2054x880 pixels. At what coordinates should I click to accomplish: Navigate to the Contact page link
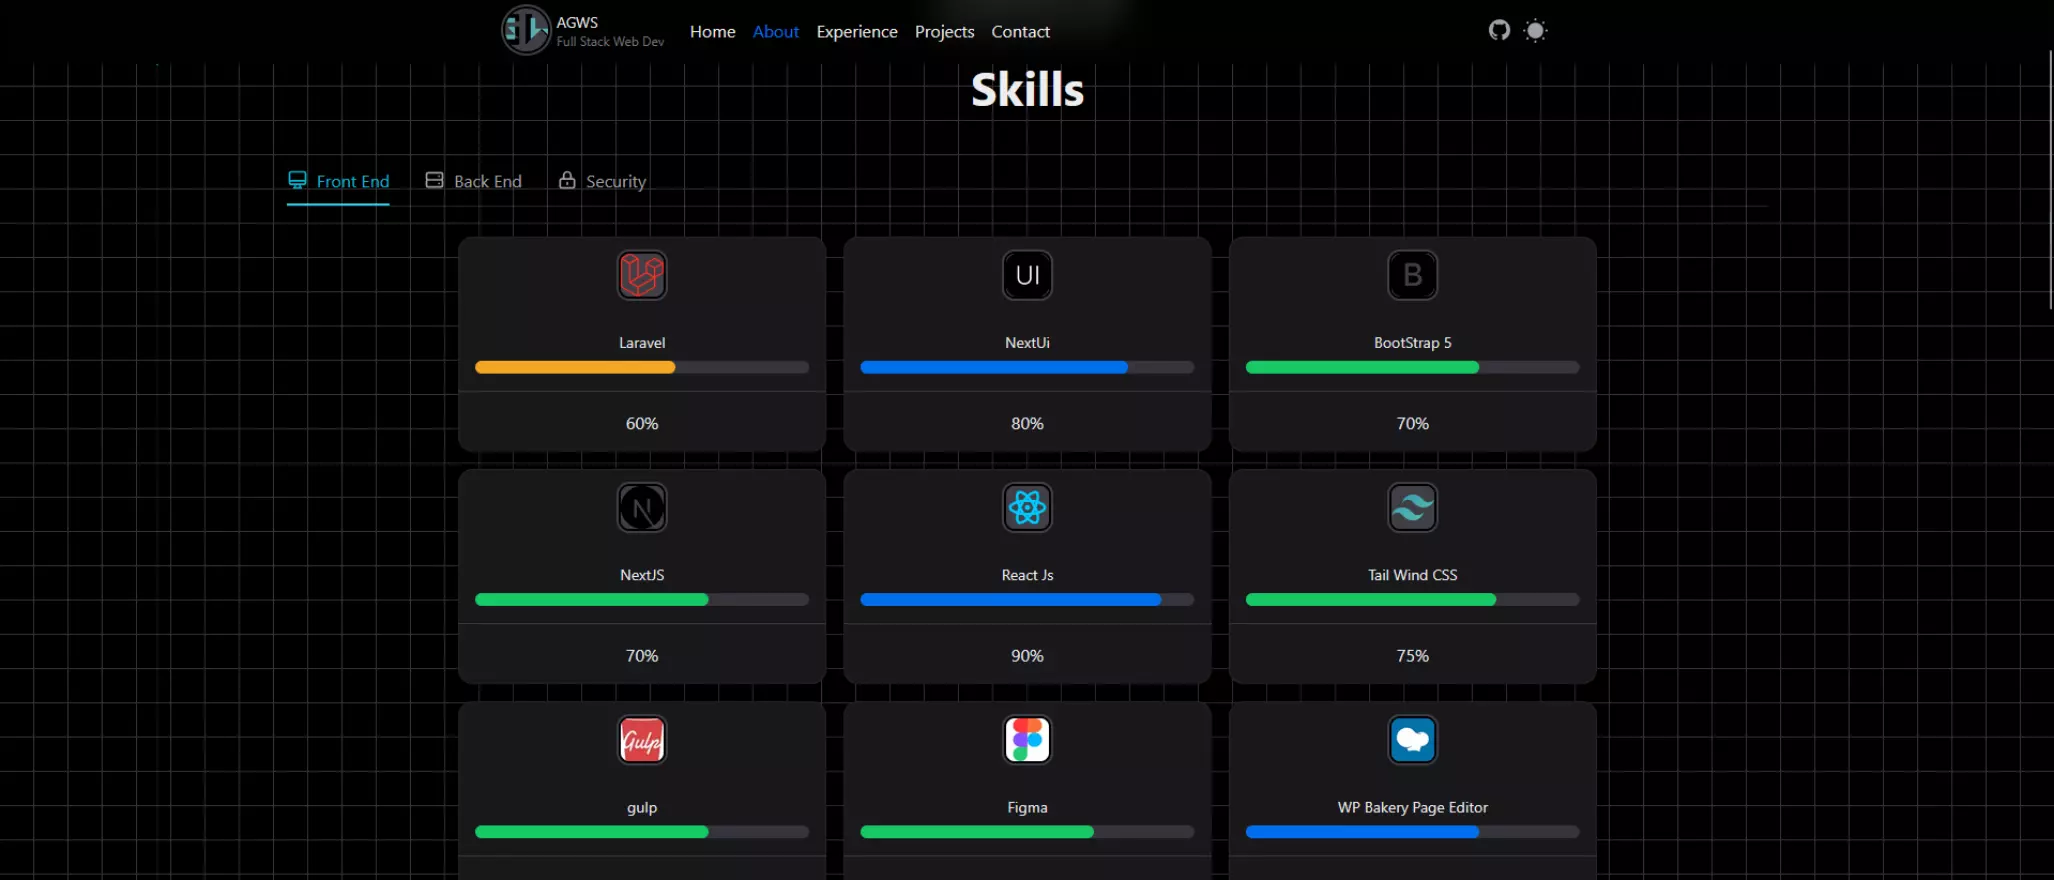pos(1020,32)
